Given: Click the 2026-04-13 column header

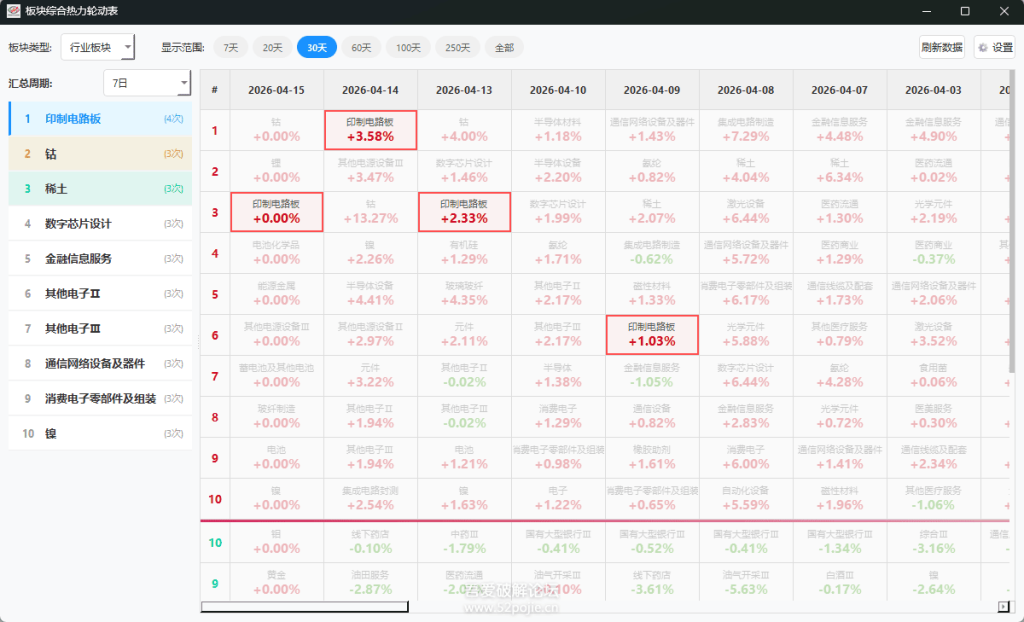Looking at the screenshot, I should 464,90.
